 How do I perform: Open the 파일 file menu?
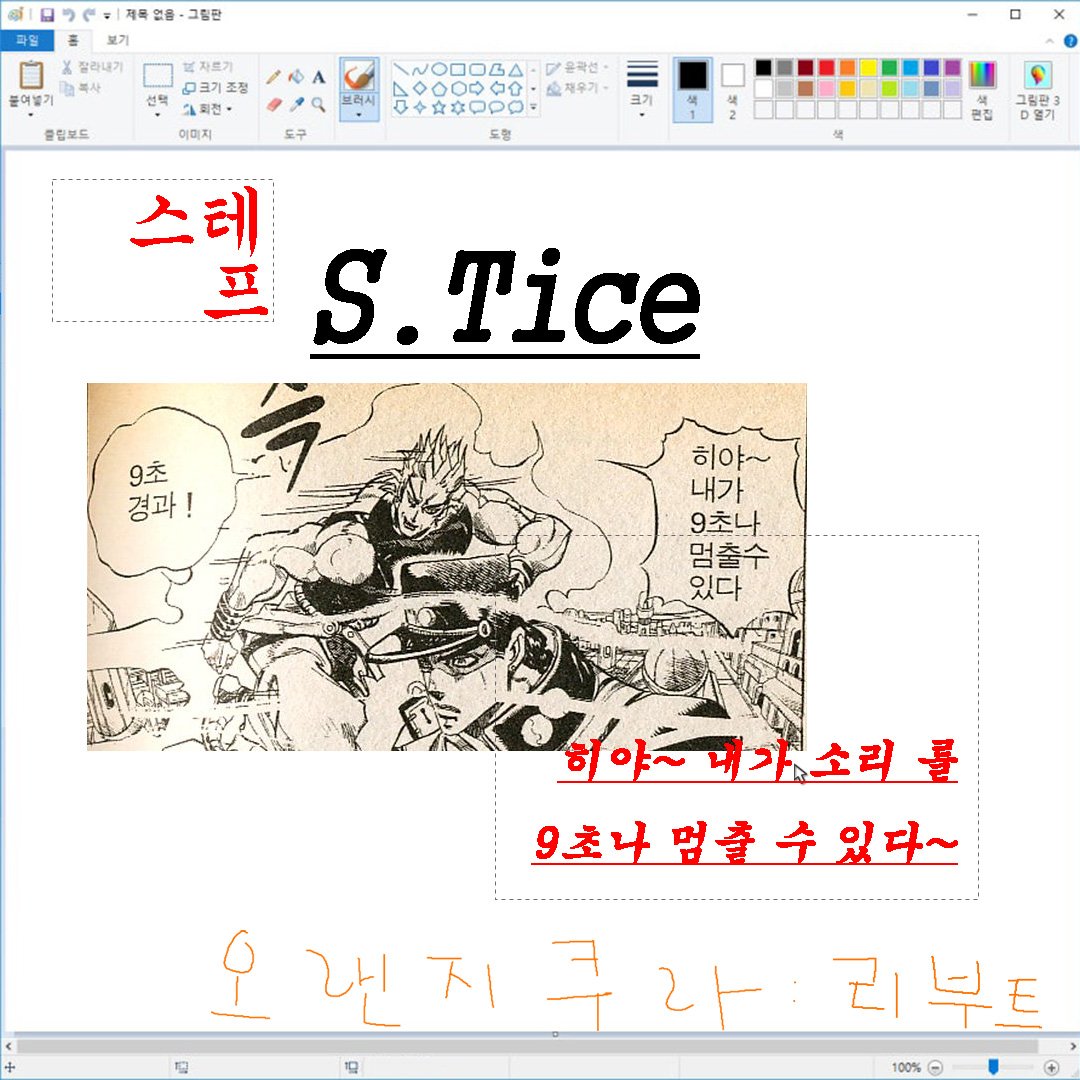click(x=27, y=41)
